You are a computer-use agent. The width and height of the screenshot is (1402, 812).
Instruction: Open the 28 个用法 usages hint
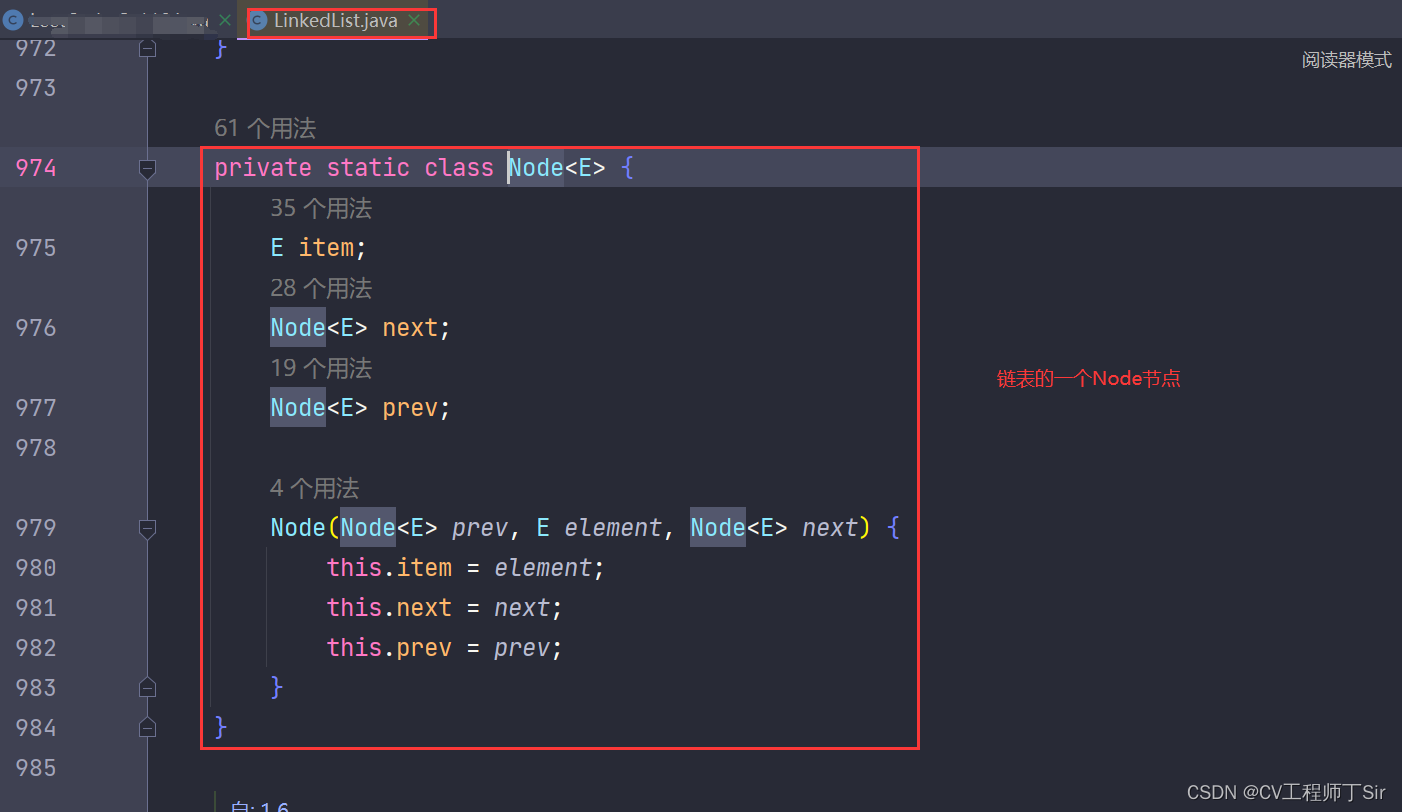(x=321, y=288)
